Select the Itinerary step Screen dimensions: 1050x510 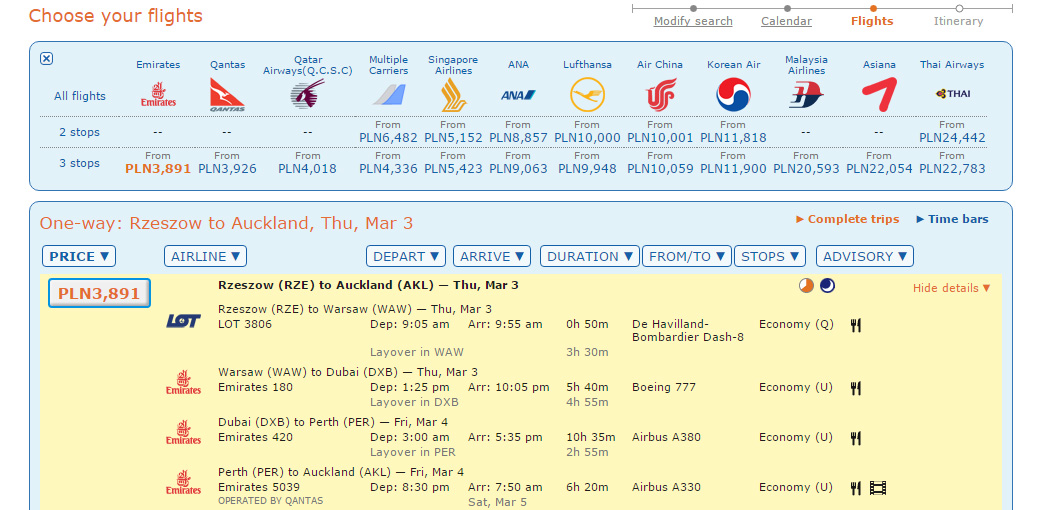[x=959, y=21]
